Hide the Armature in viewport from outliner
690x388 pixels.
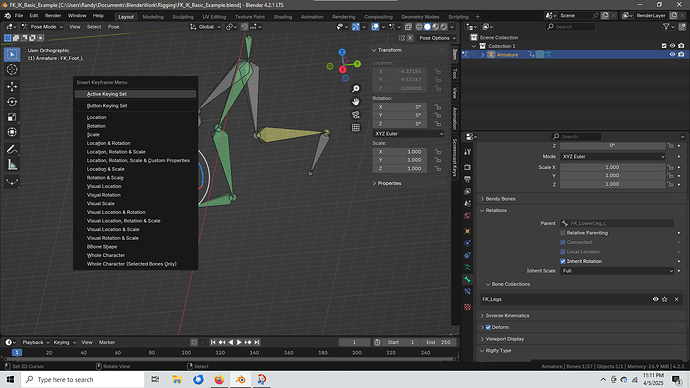(672, 55)
